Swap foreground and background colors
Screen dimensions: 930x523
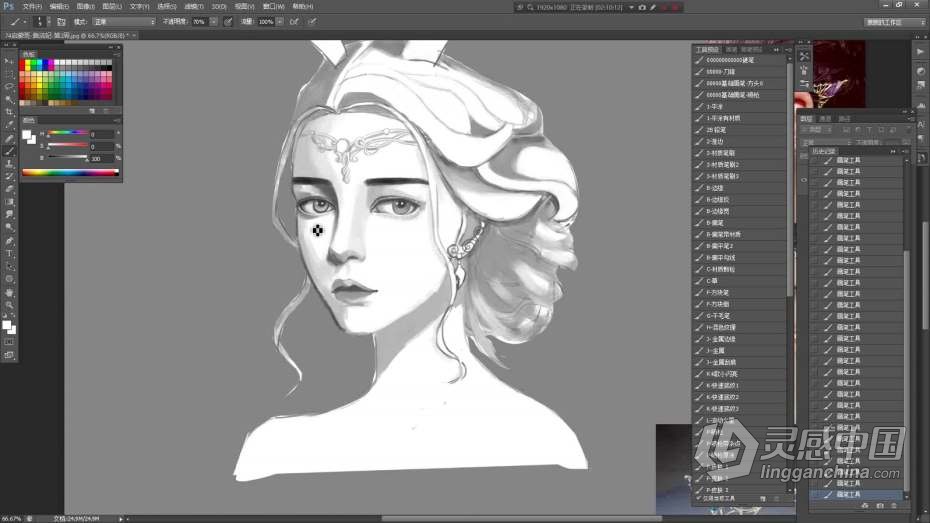click(12, 316)
